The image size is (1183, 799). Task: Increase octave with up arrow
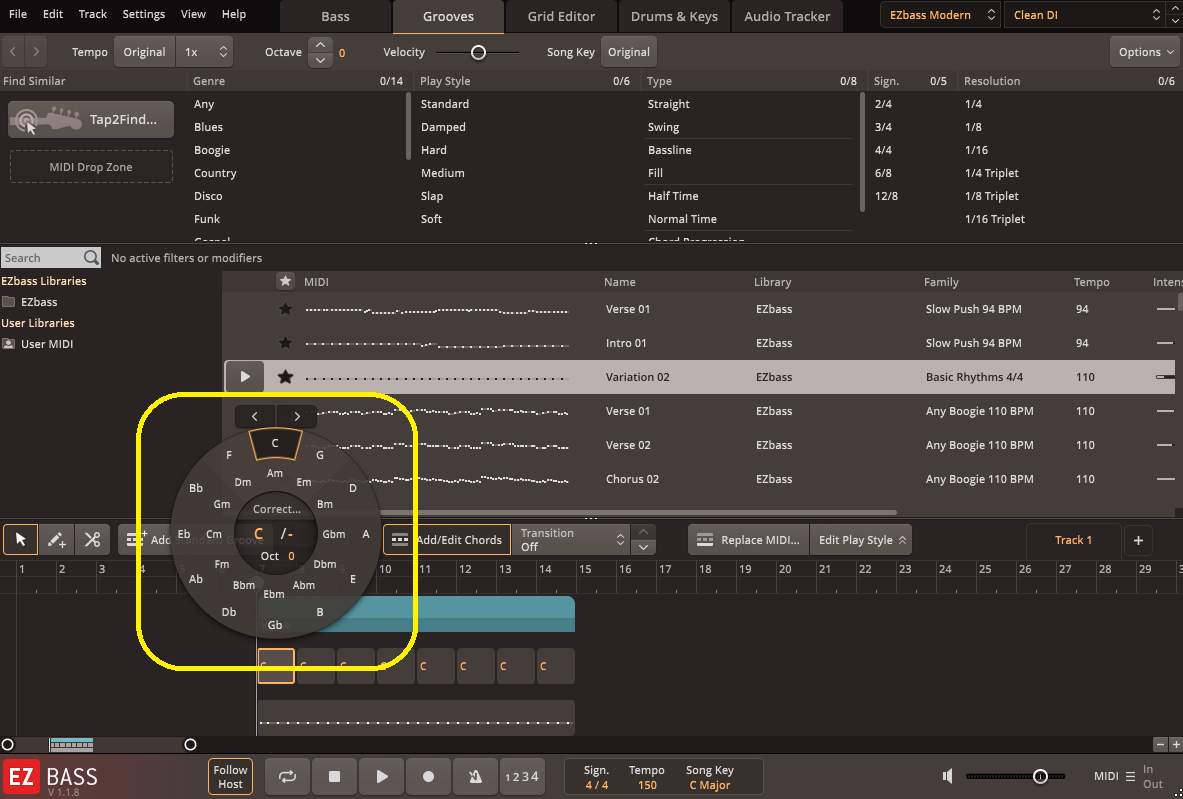pyautogui.click(x=321, y=45)
